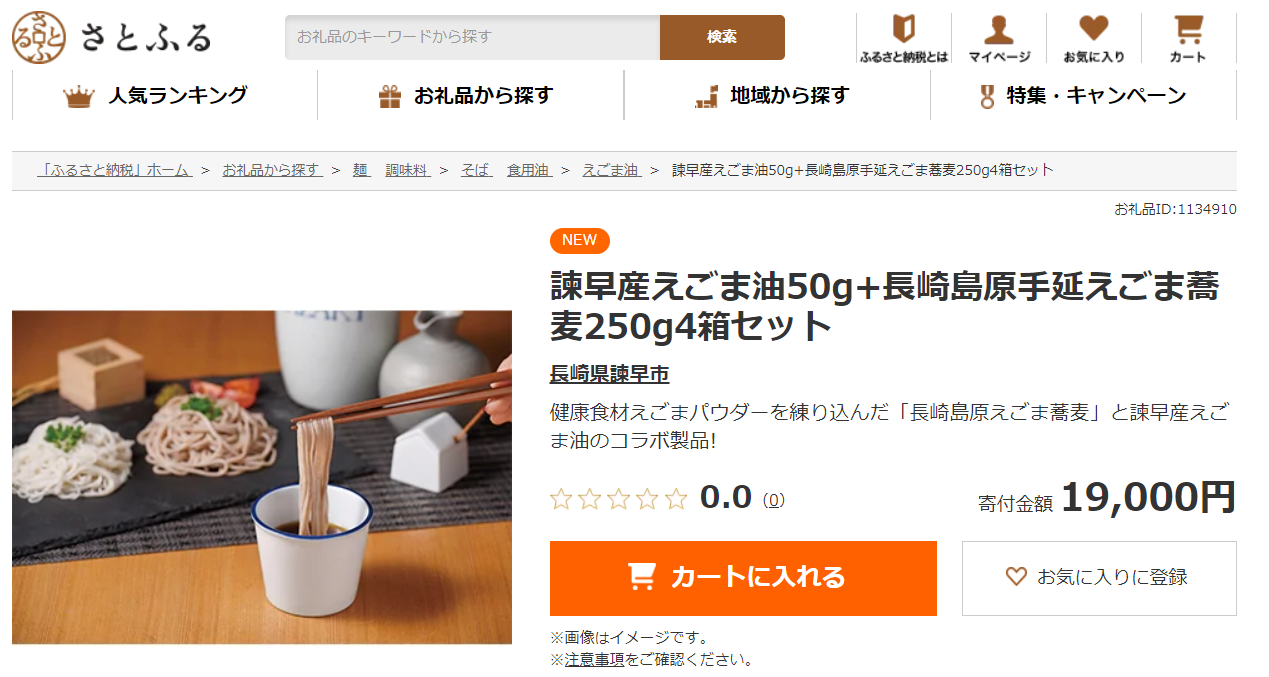
Task: Open review count (0) link
Action: click(x=774, y=500)
